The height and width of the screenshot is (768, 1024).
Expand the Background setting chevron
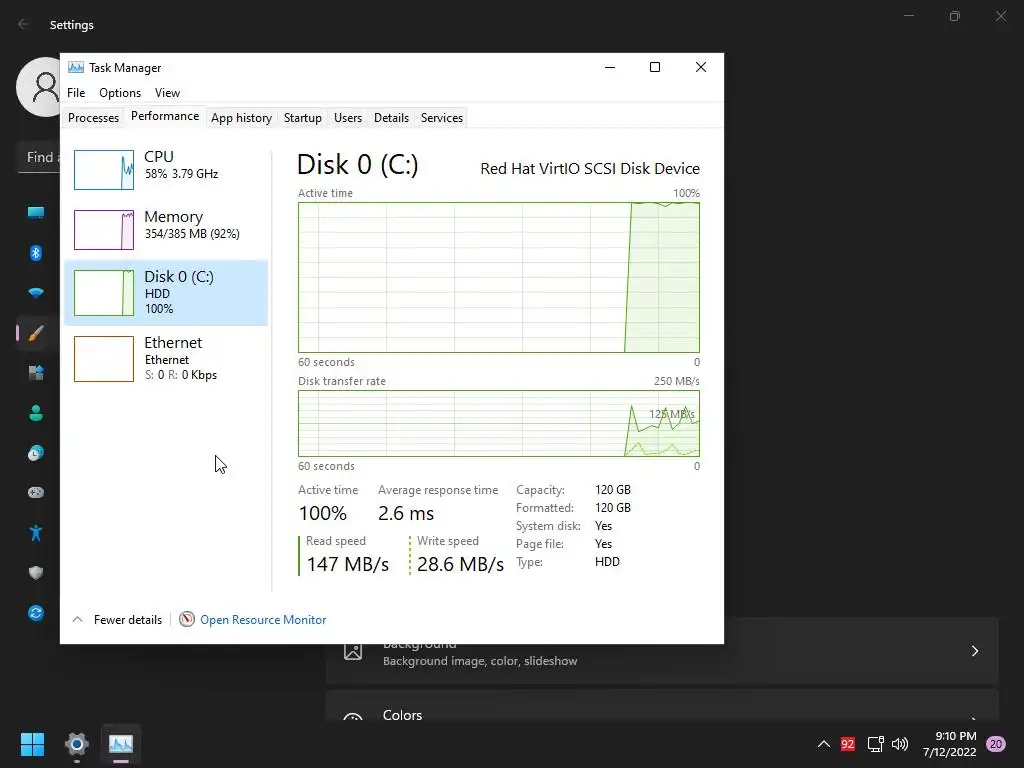tap(974, 651)
